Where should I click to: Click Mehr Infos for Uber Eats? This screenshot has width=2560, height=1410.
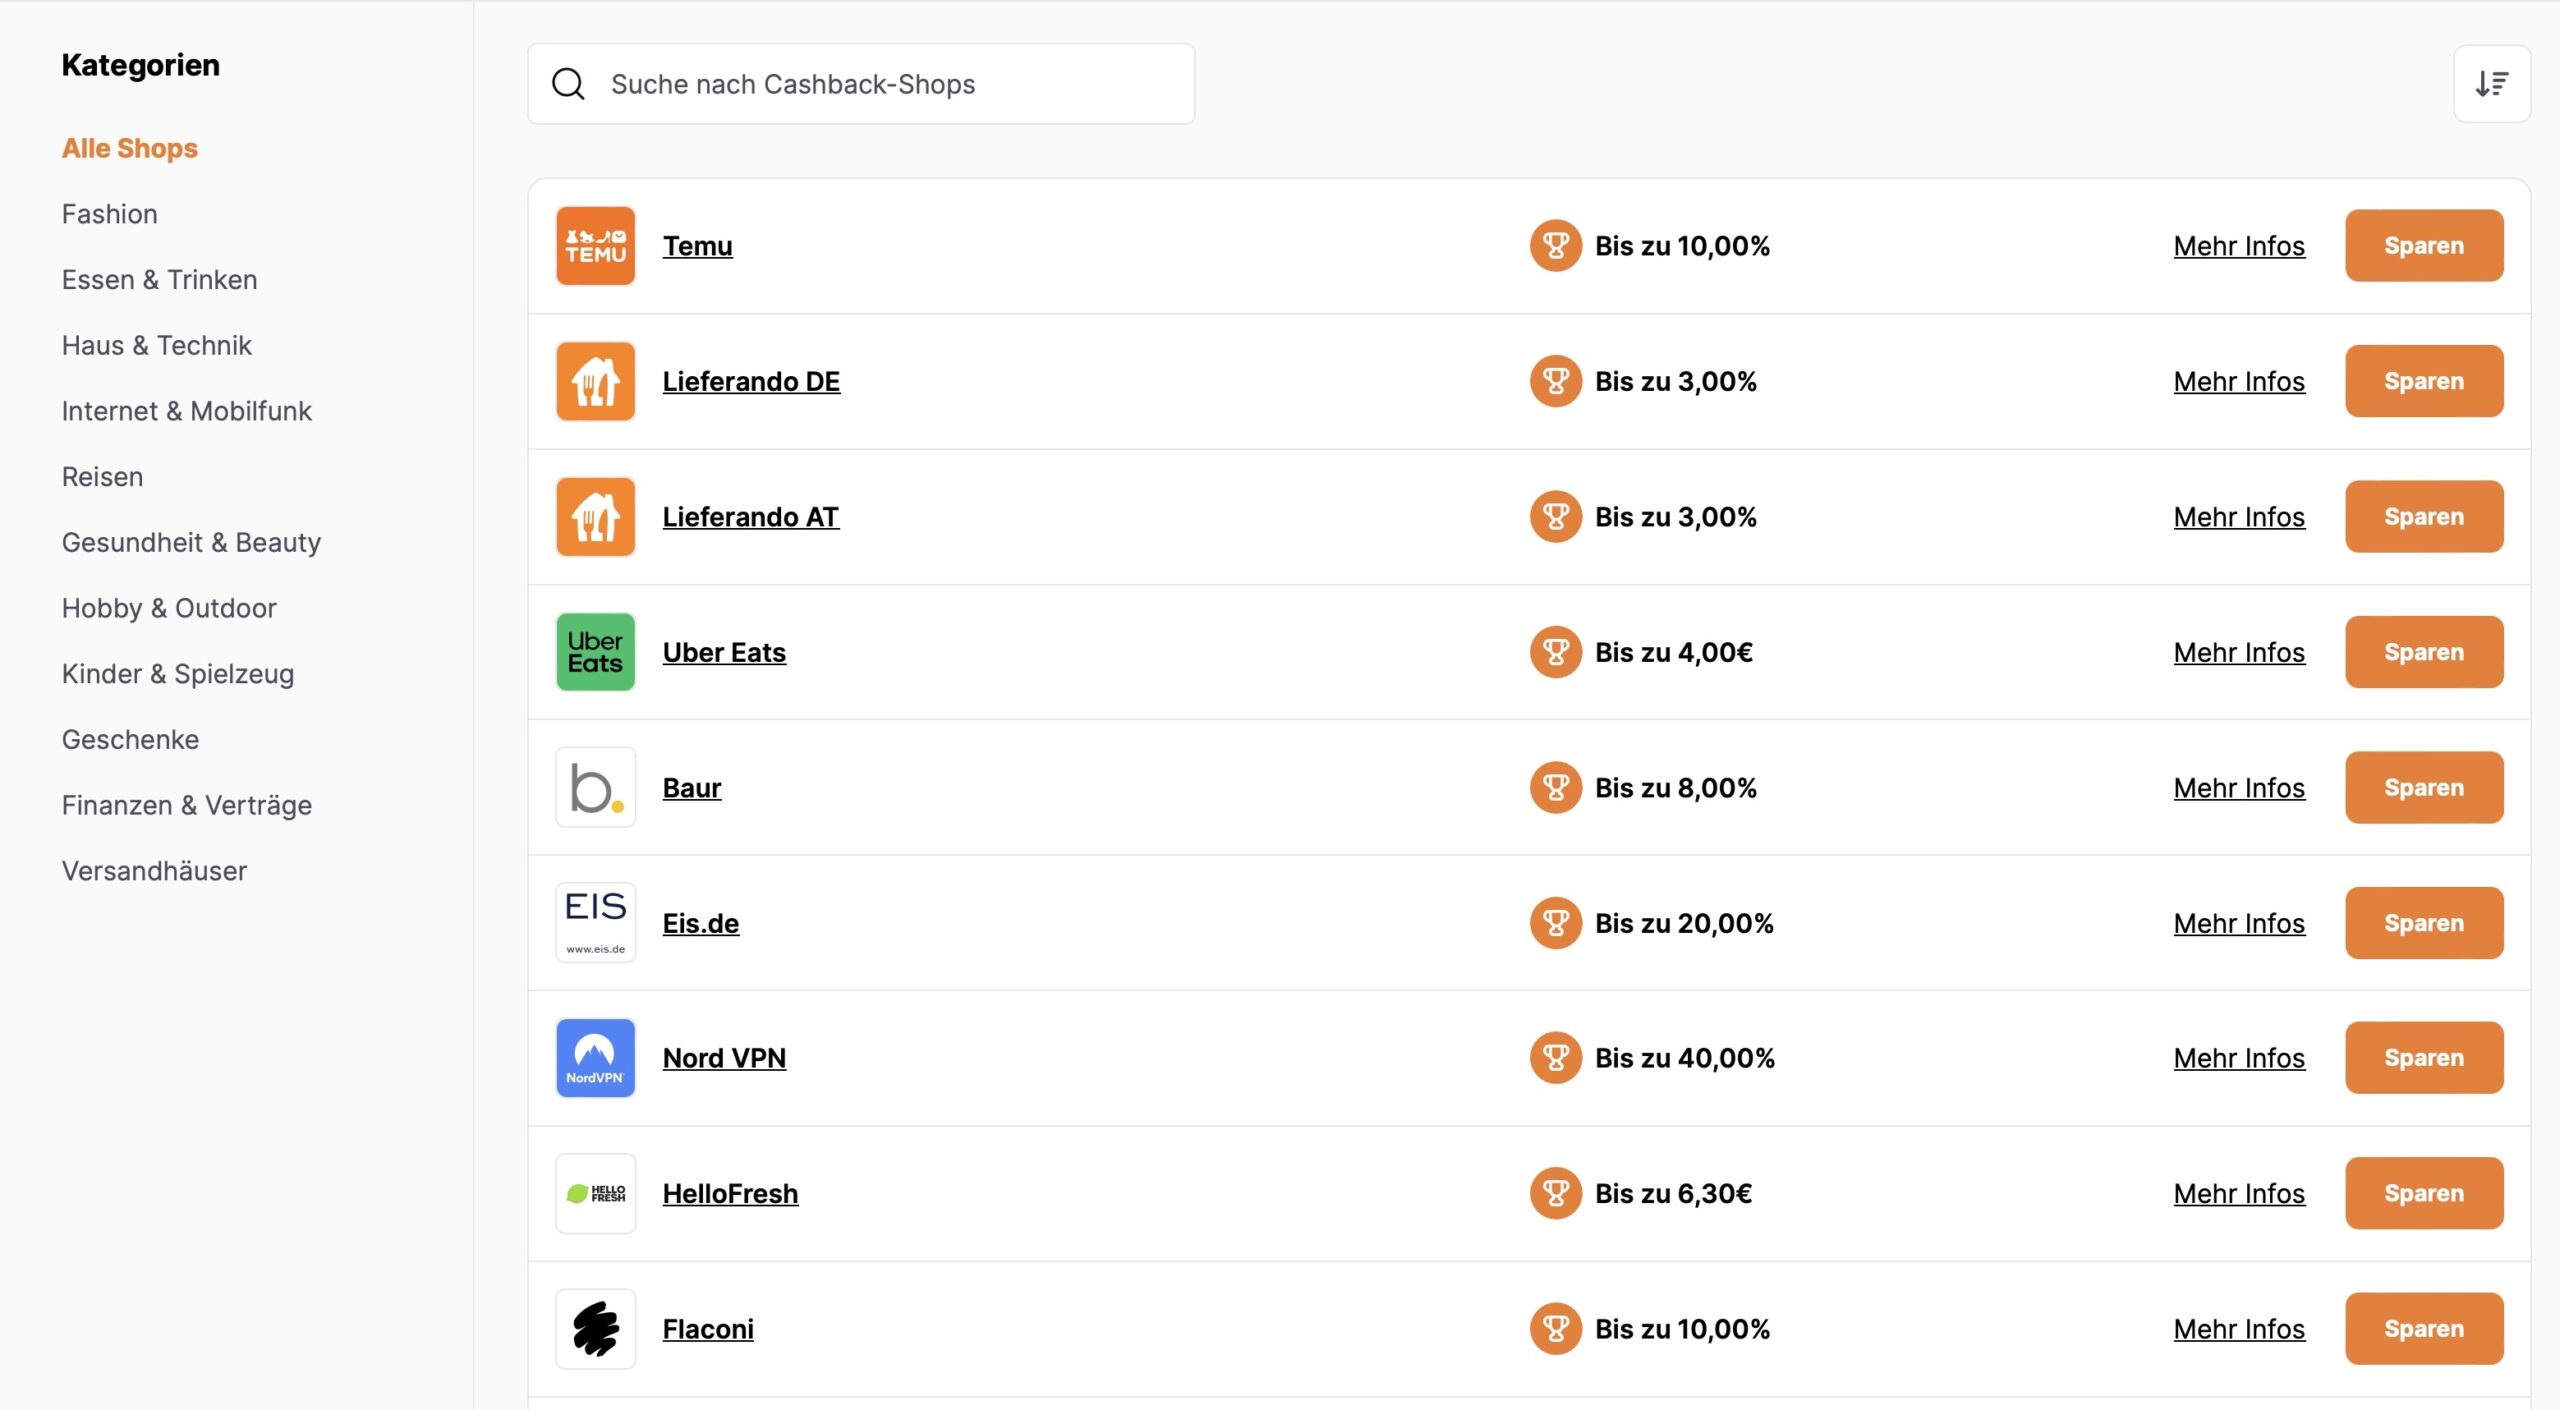click(2239, 652)
